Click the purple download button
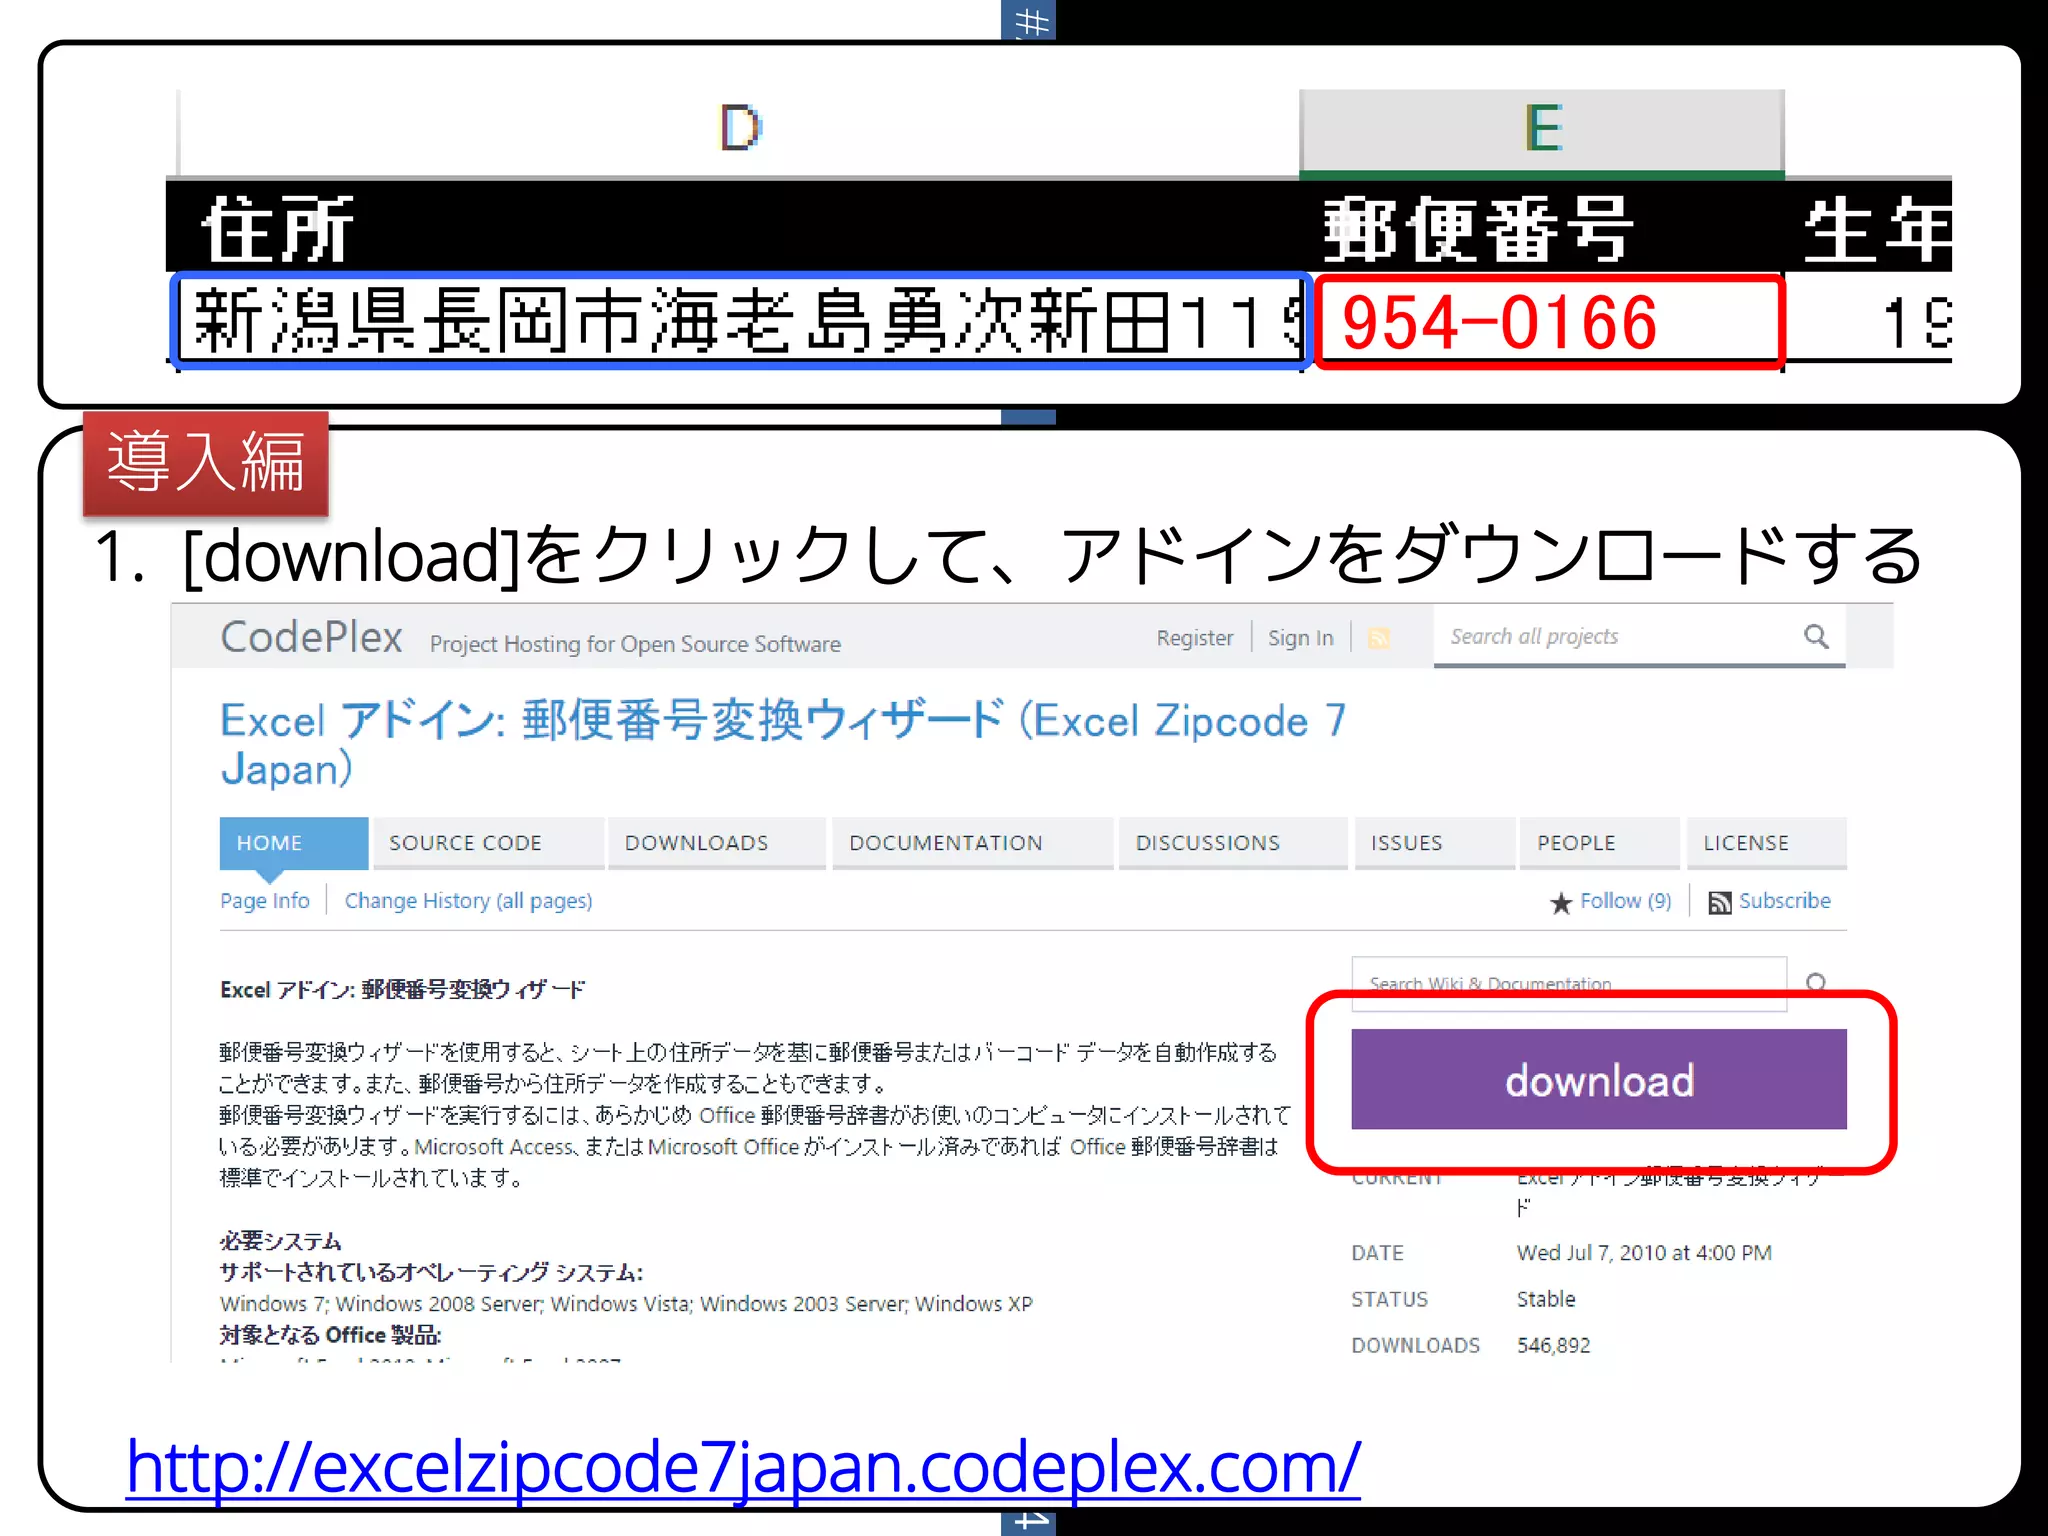 coord(1598,1079)
